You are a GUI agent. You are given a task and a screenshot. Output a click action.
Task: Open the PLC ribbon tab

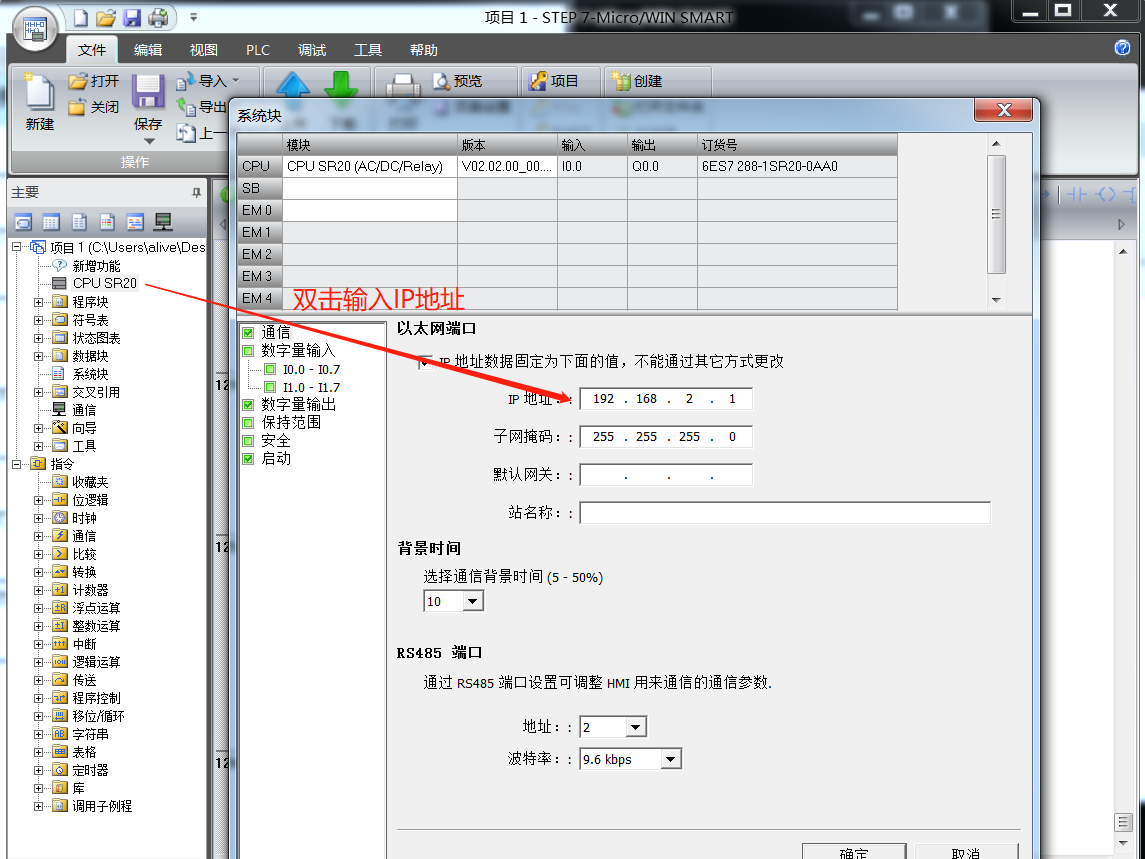tap(258, 50)
